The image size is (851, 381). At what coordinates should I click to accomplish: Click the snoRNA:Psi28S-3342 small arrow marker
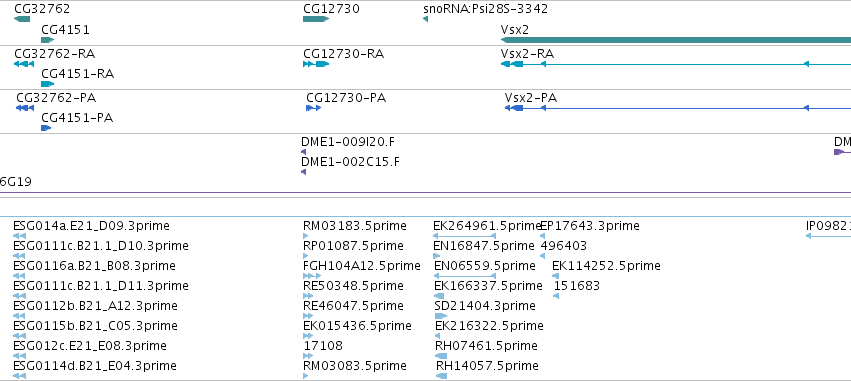click(x=425, y=20)
